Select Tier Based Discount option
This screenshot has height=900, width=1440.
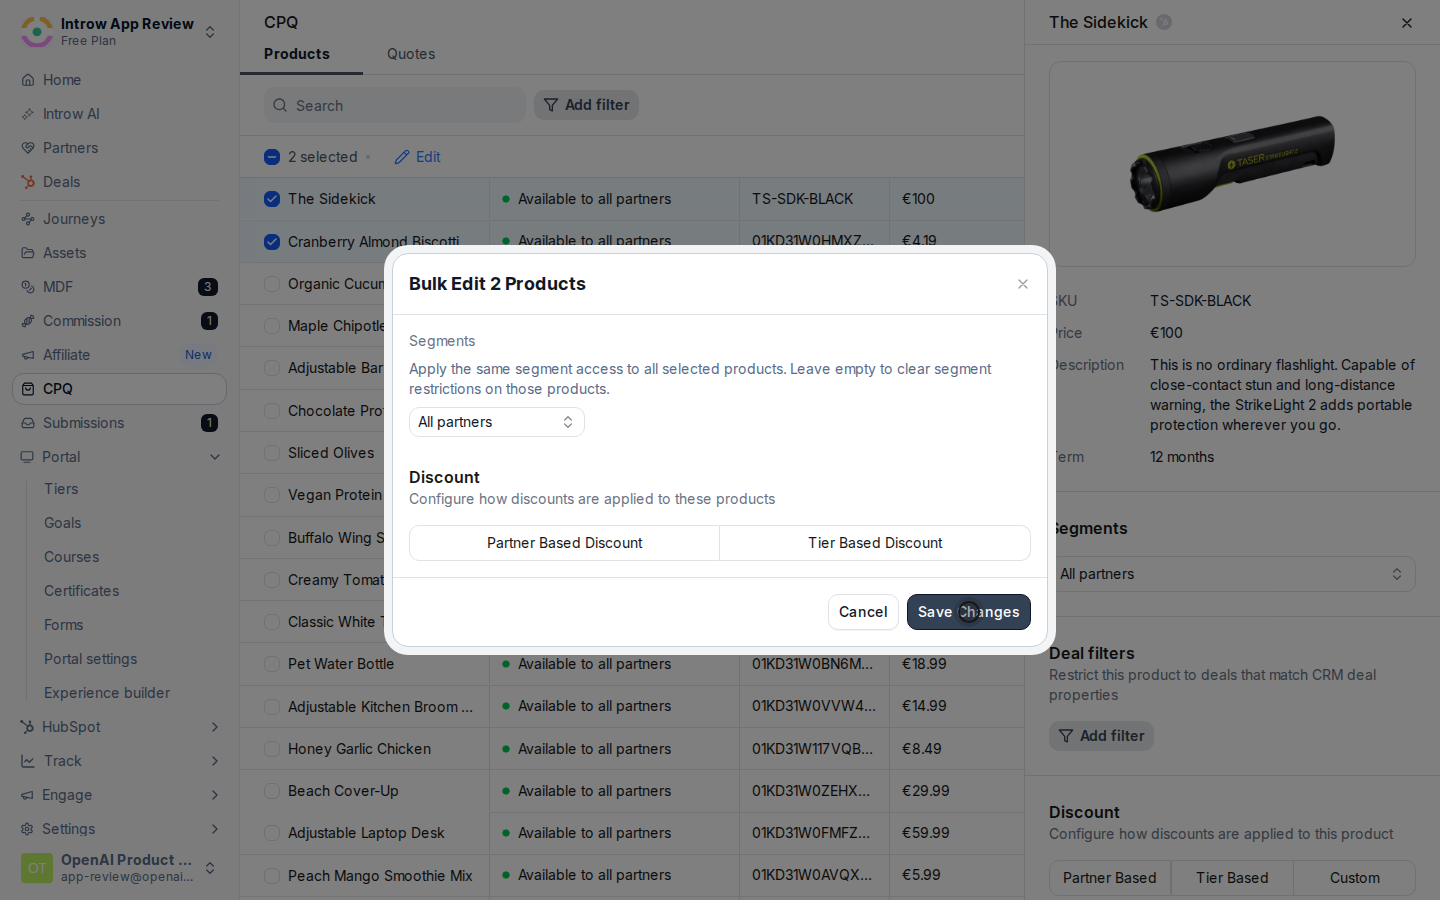[x=875, y=543]
